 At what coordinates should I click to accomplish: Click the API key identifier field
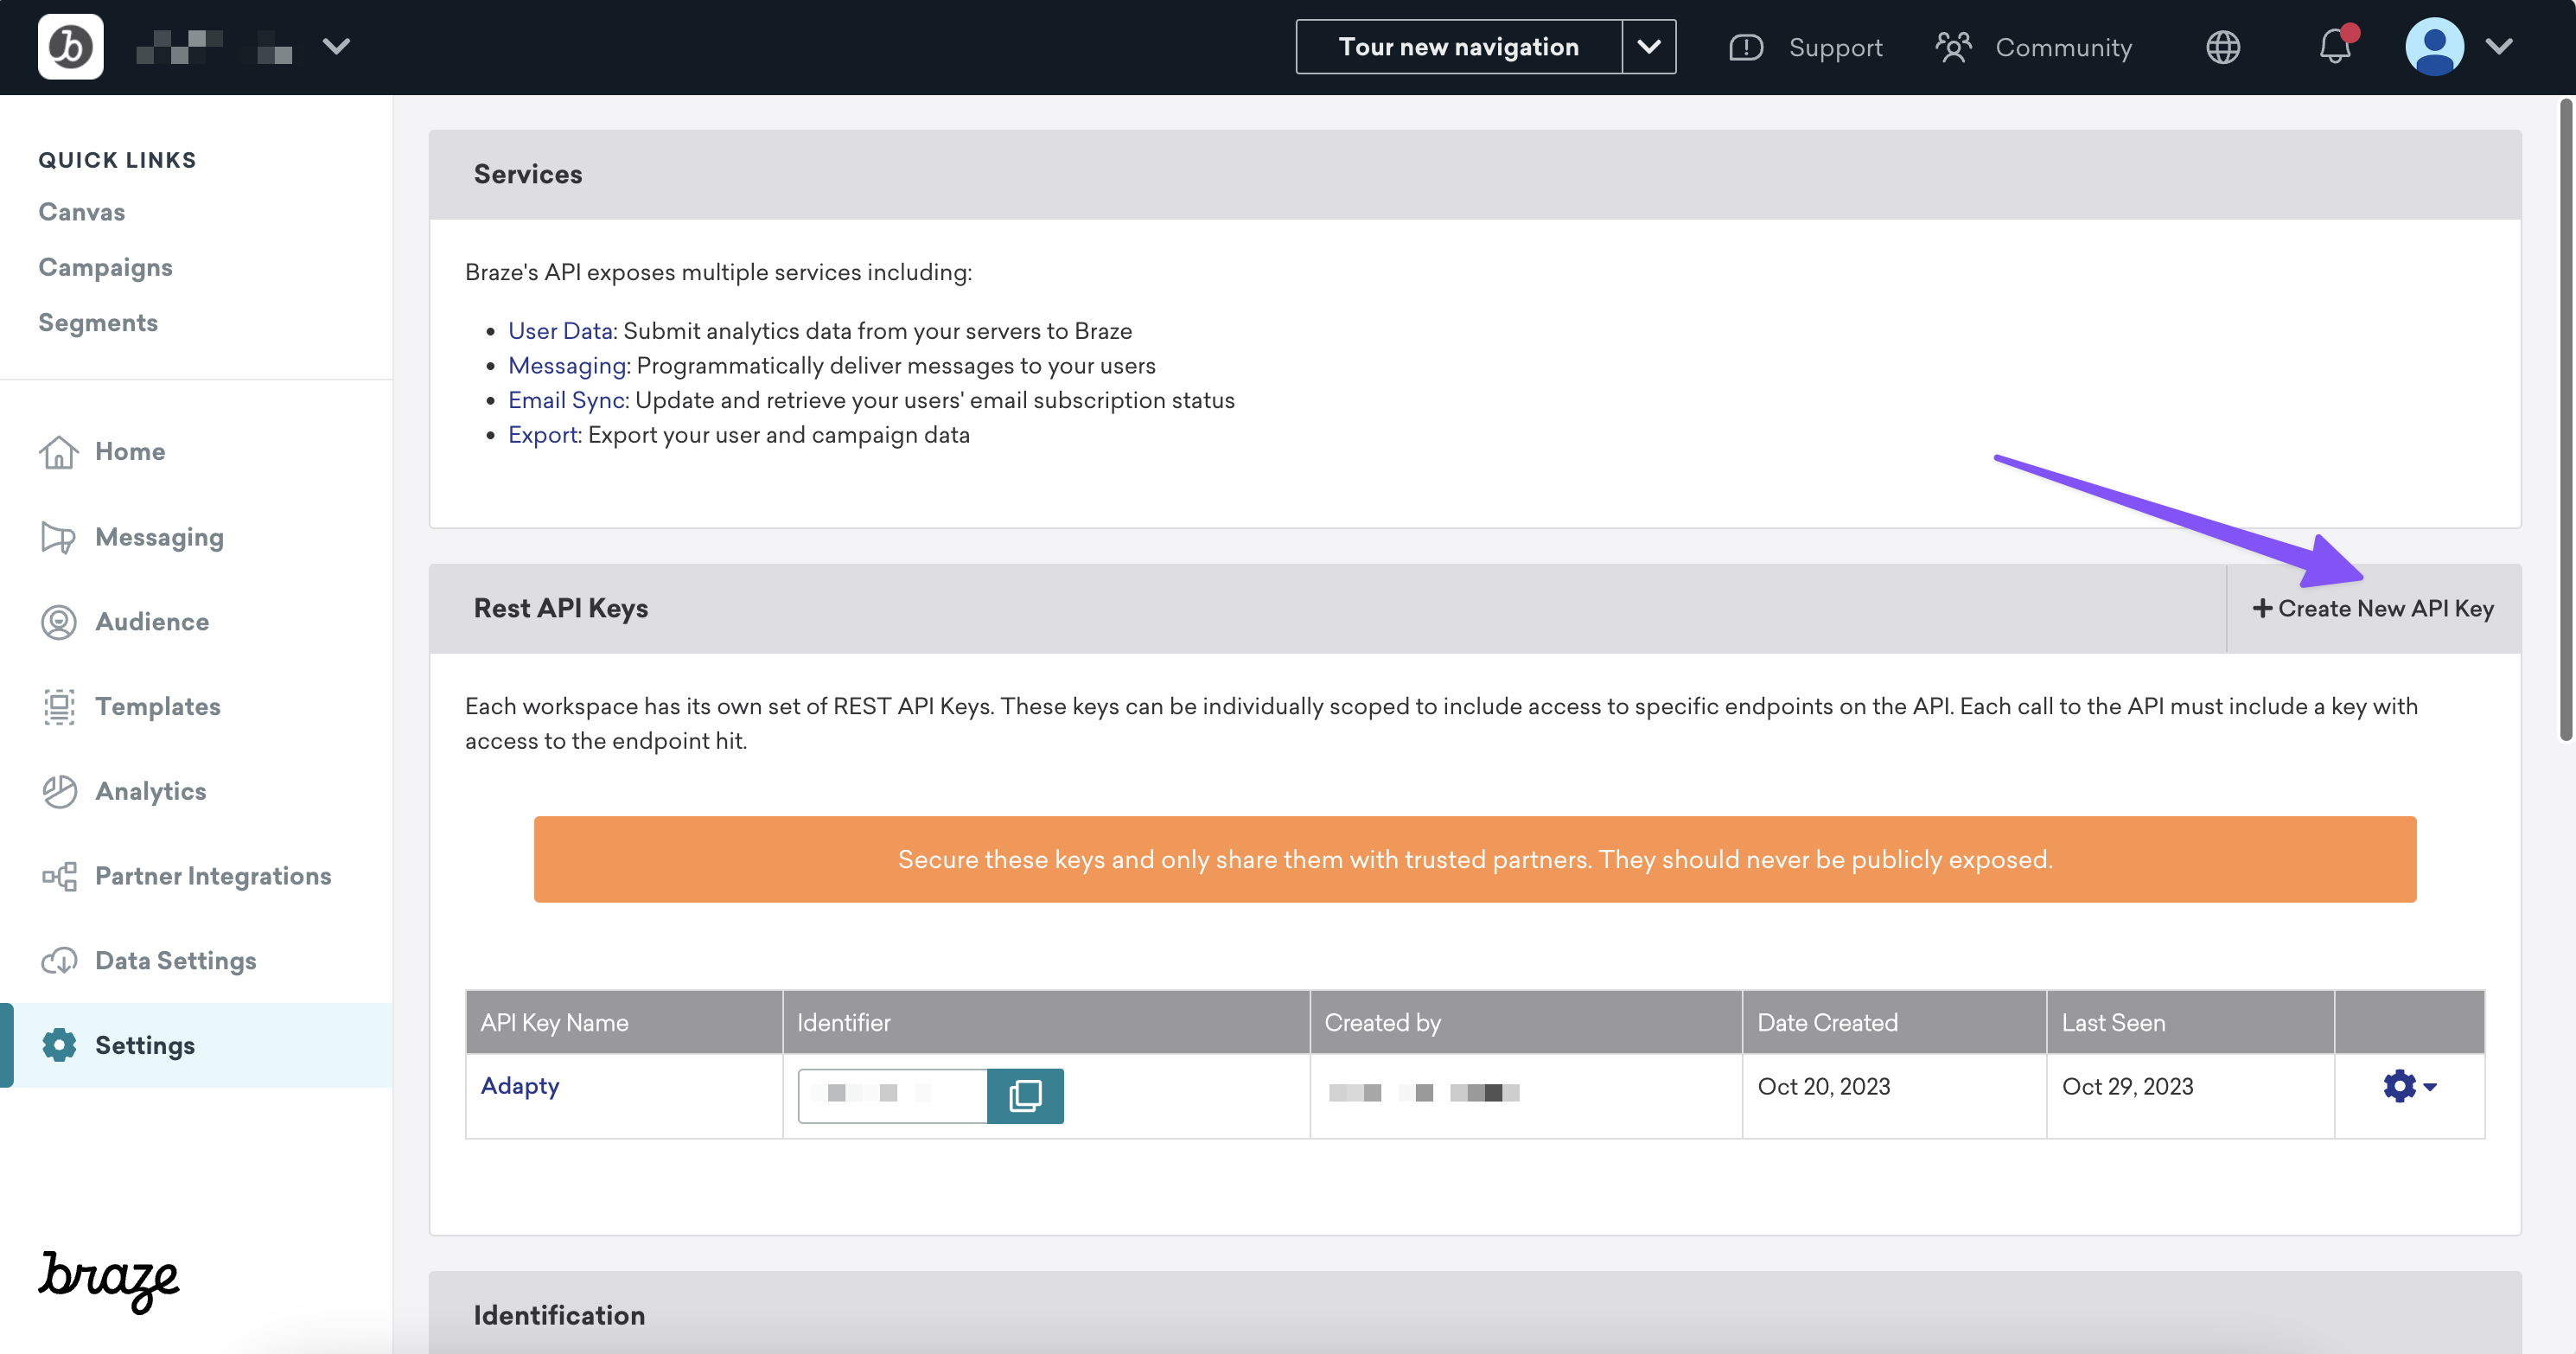(892, 1095)
